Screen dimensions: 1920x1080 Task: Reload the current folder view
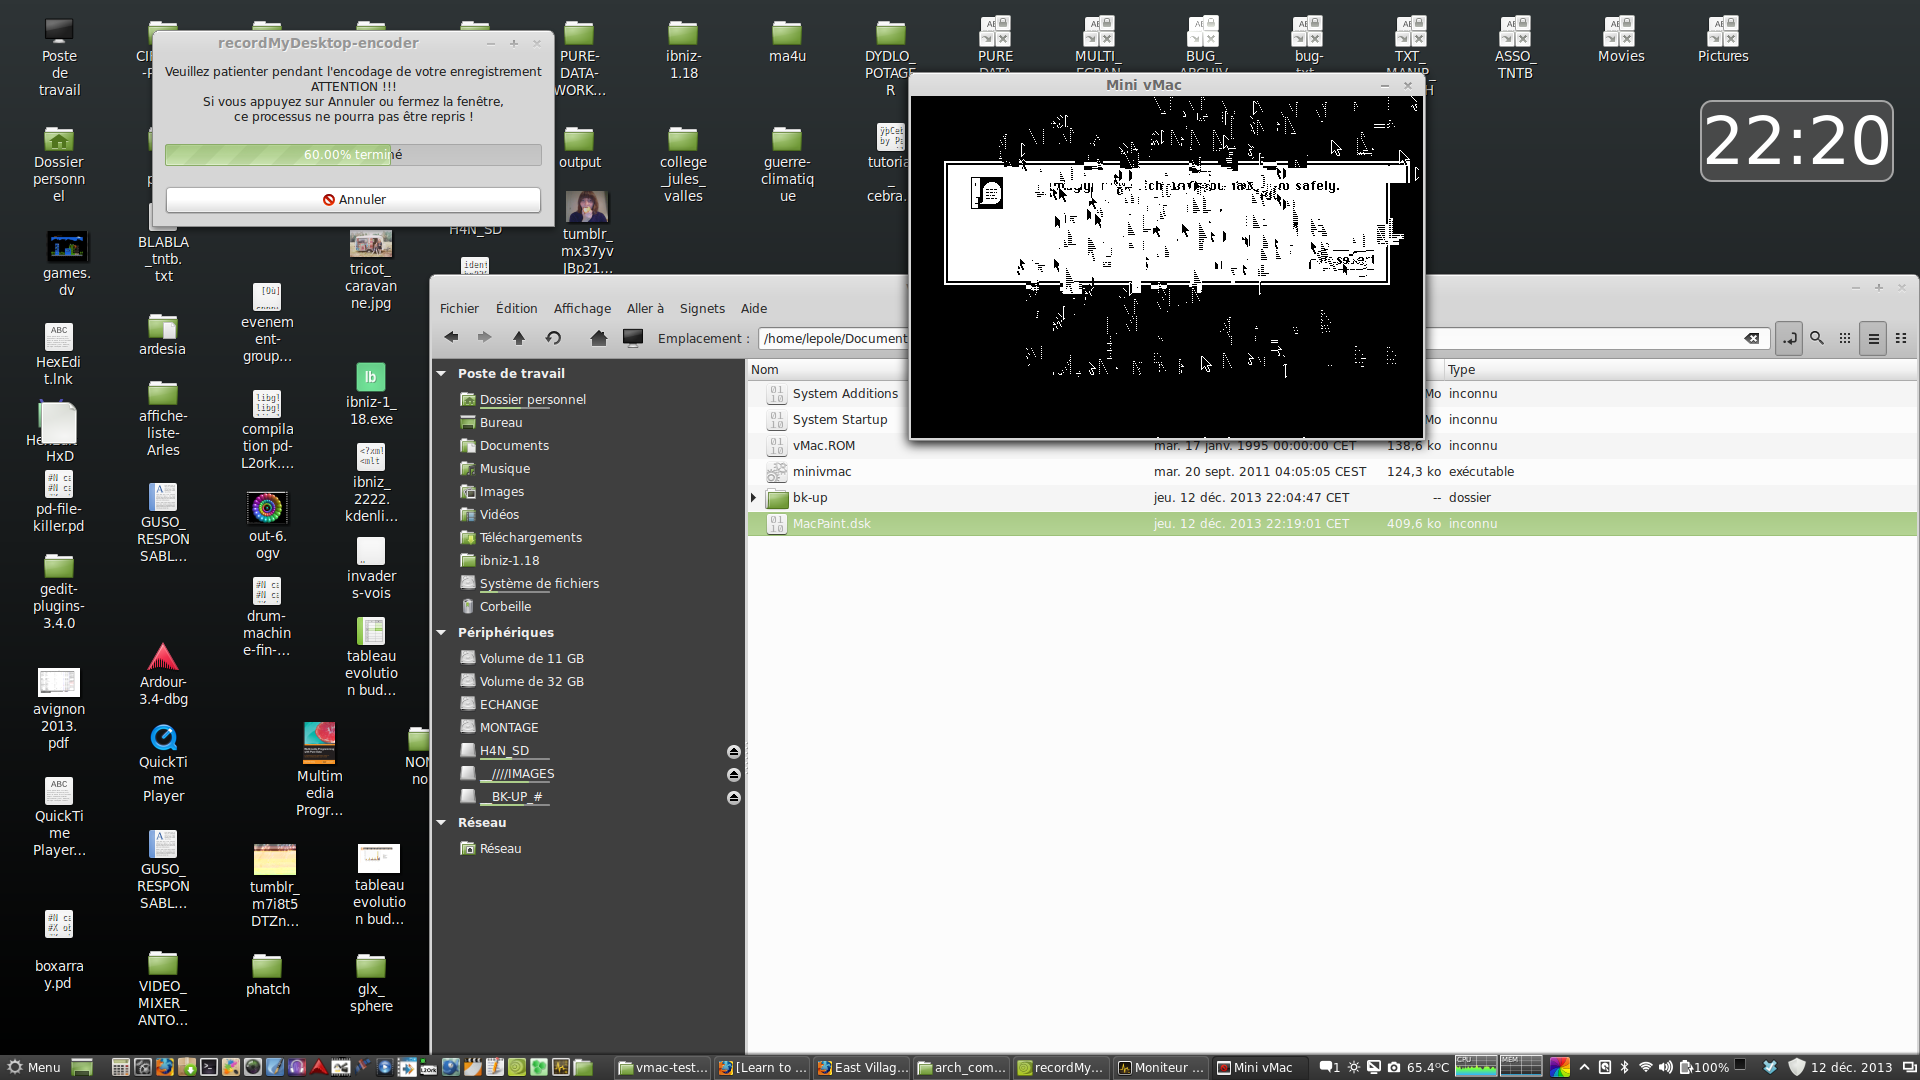click(x=553, y=338)
